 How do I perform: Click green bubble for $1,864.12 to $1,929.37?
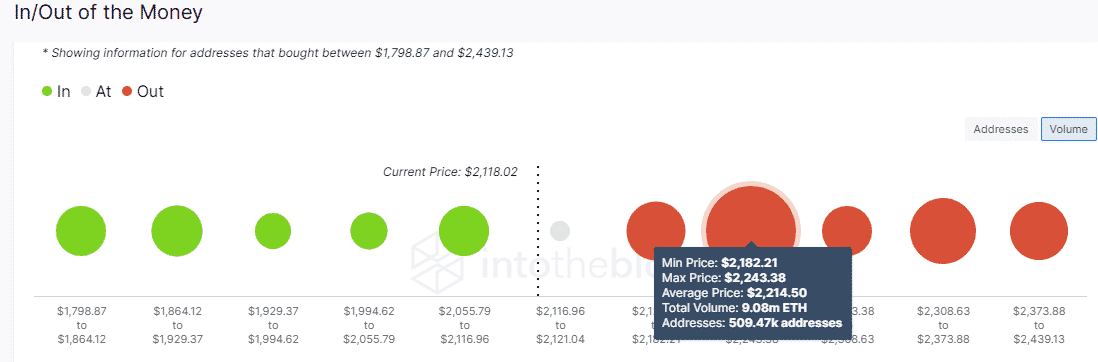coord(177,231)
